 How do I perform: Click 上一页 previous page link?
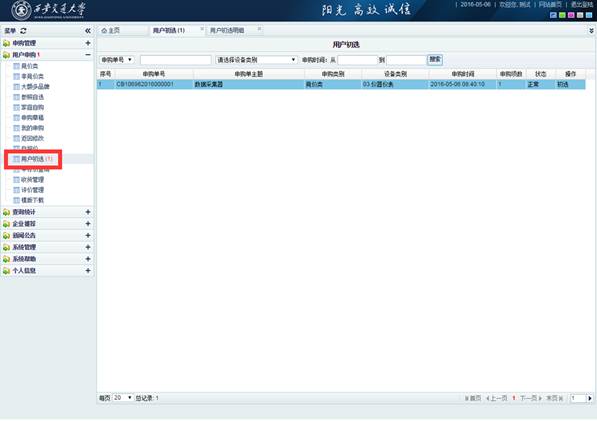click(x=497, y=398)
